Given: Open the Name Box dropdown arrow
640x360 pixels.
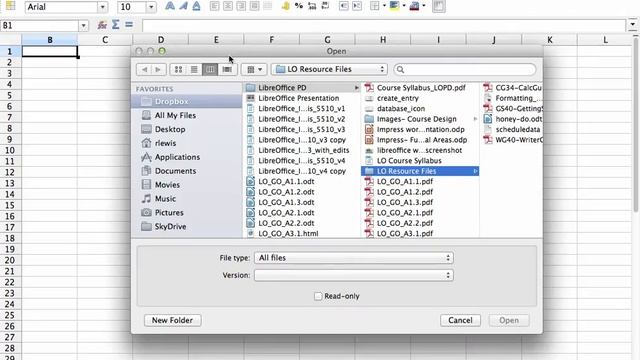Looking at the screenshot, I should 84,26.
